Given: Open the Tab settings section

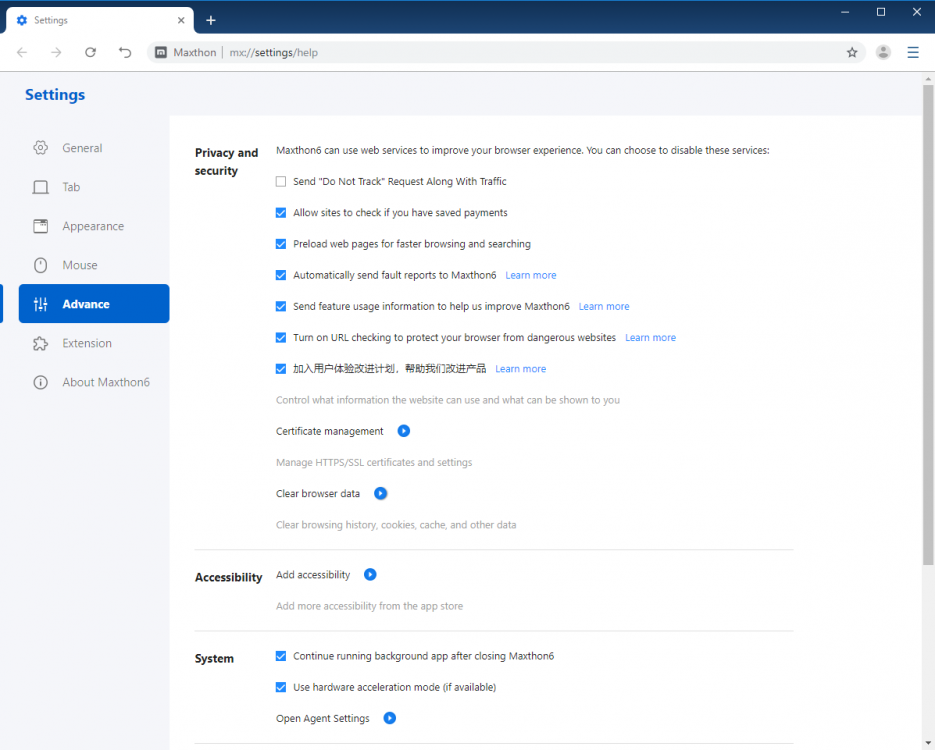Looking at the screenshot, I should (x=41, y=186).
